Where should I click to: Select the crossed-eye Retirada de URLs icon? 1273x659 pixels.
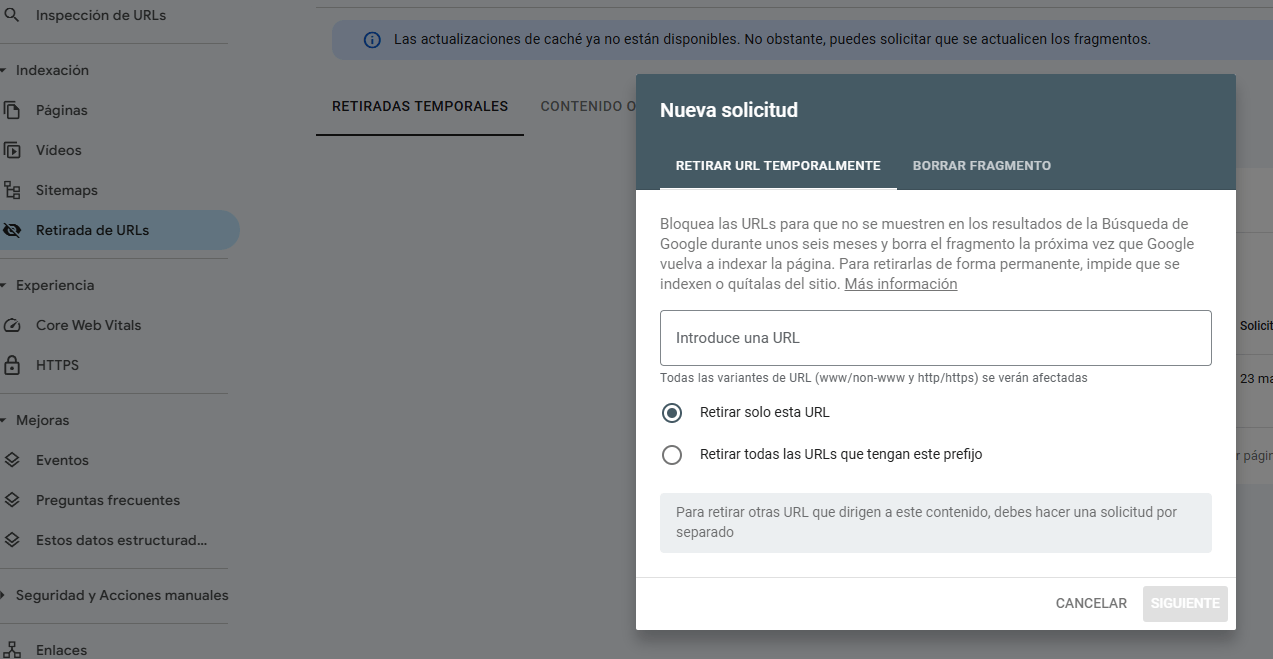click(x=18, y=230)
